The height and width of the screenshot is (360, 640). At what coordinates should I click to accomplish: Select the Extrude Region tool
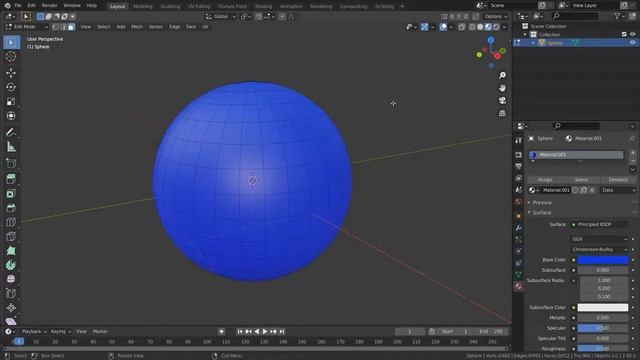click(11, 179)
